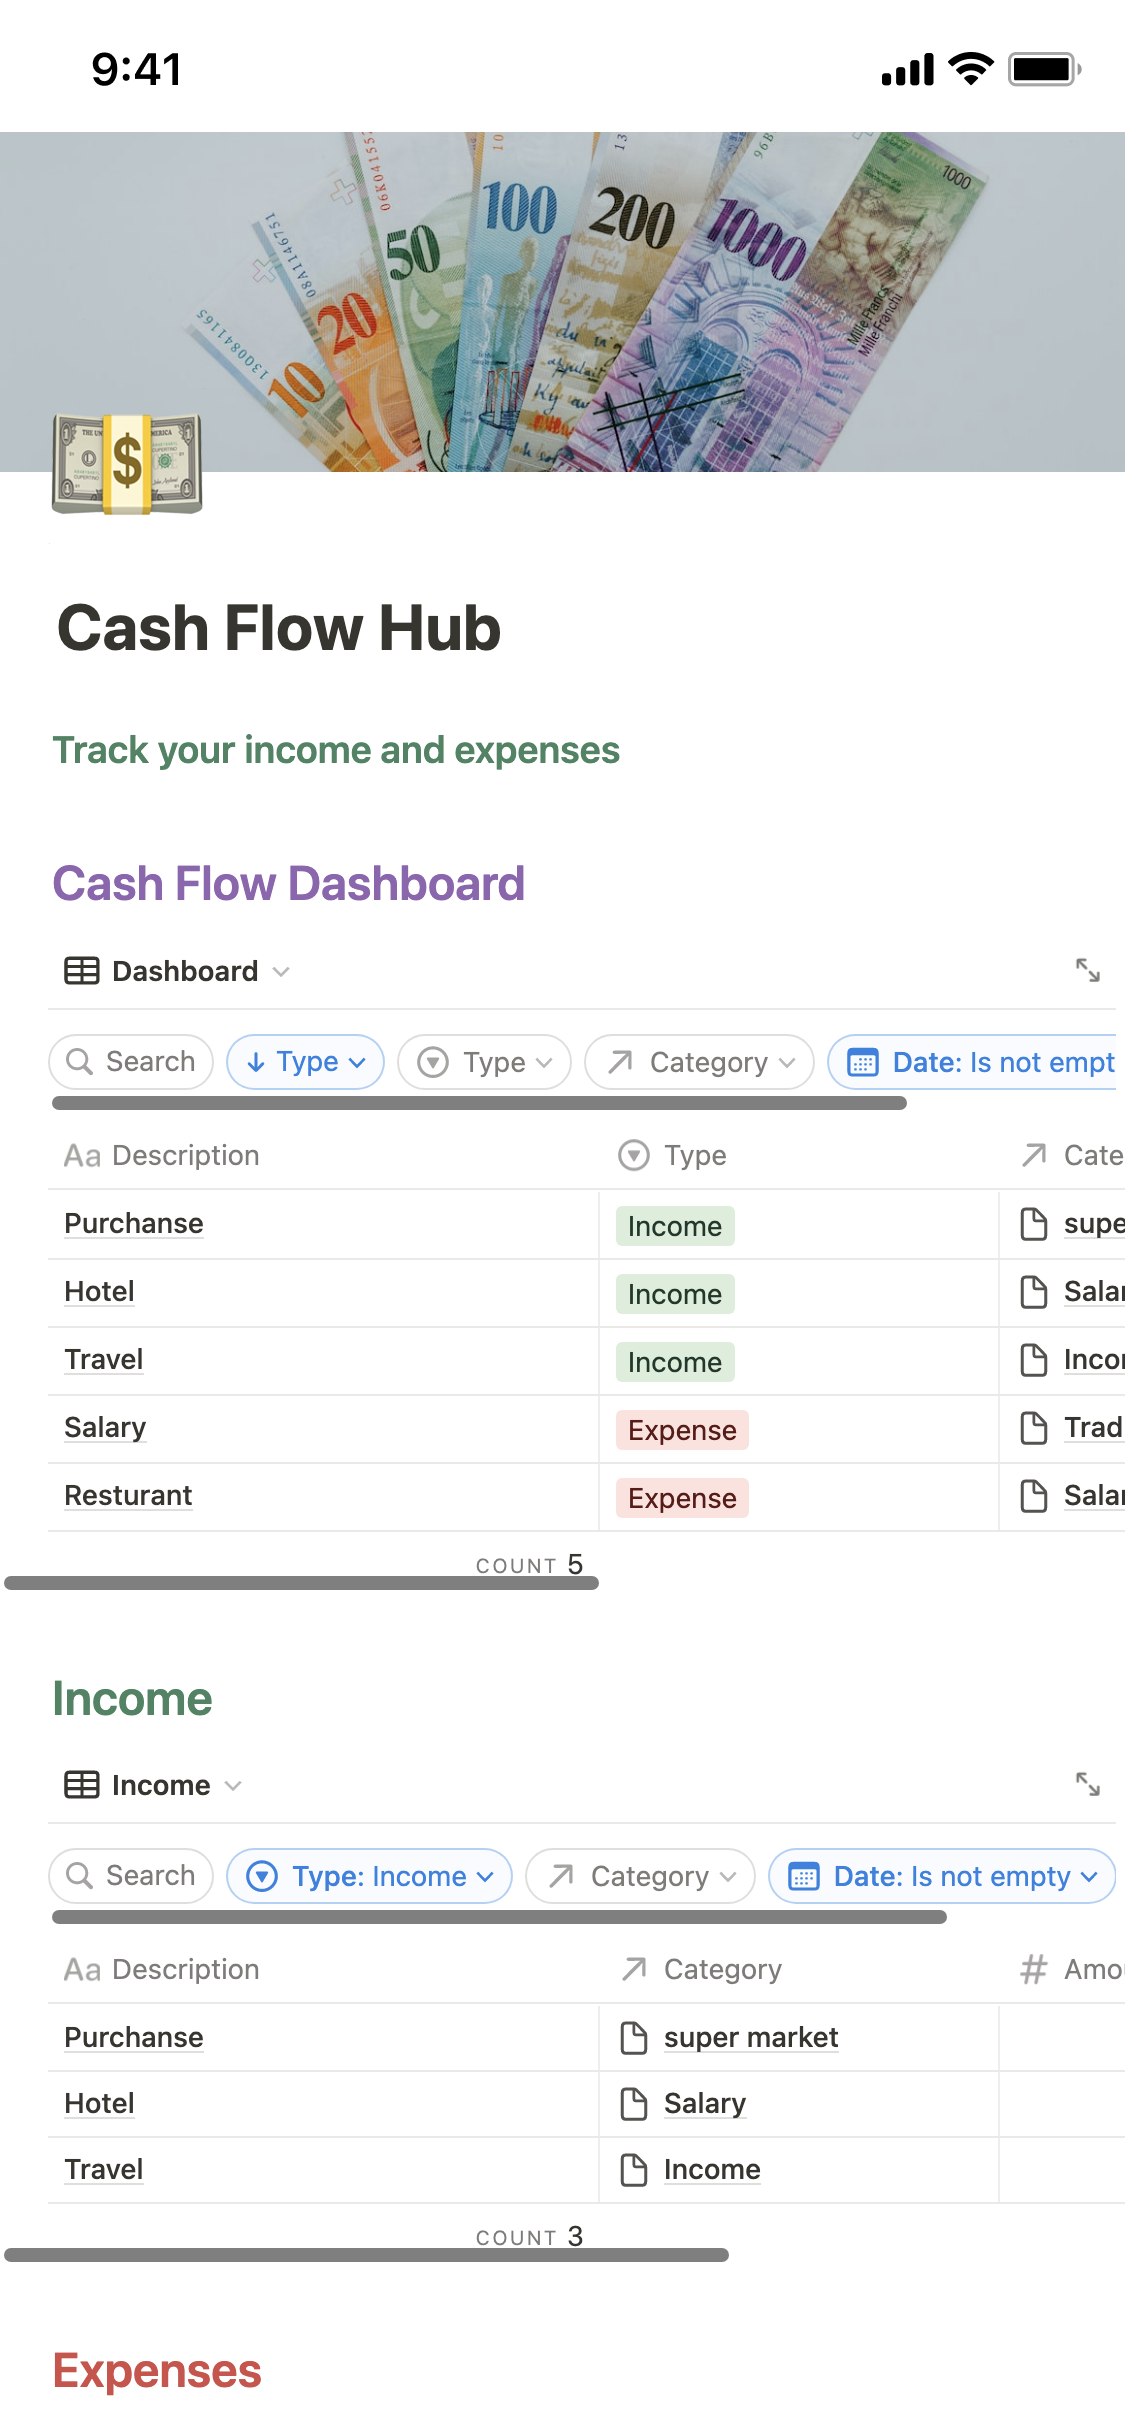
Task: Open the Type sort dropdown in Dashboard
Action: coord(306,1062)
